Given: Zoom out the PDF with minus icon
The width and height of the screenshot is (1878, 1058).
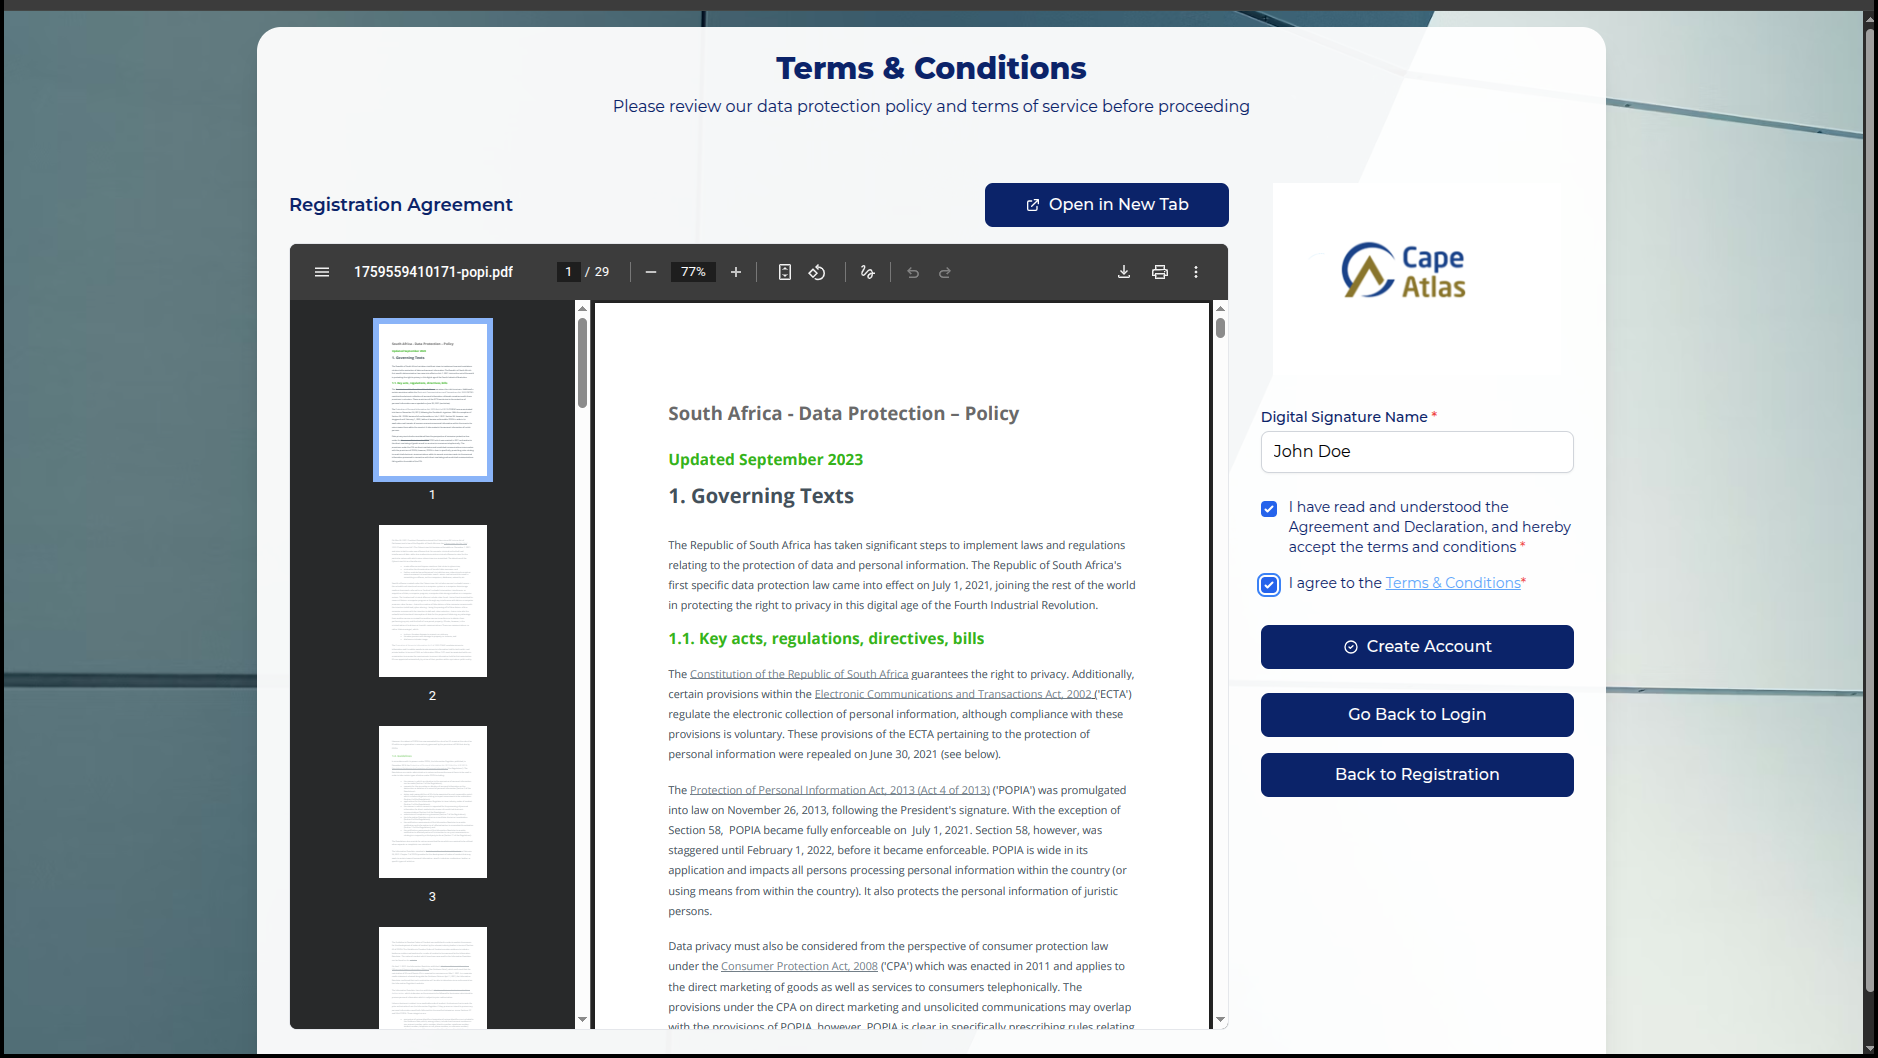Looking at the screenshot, I should point(651,272).
